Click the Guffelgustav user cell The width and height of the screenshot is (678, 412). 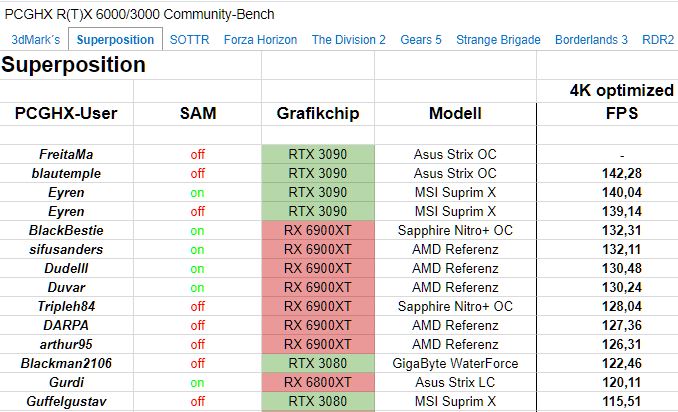66,402
